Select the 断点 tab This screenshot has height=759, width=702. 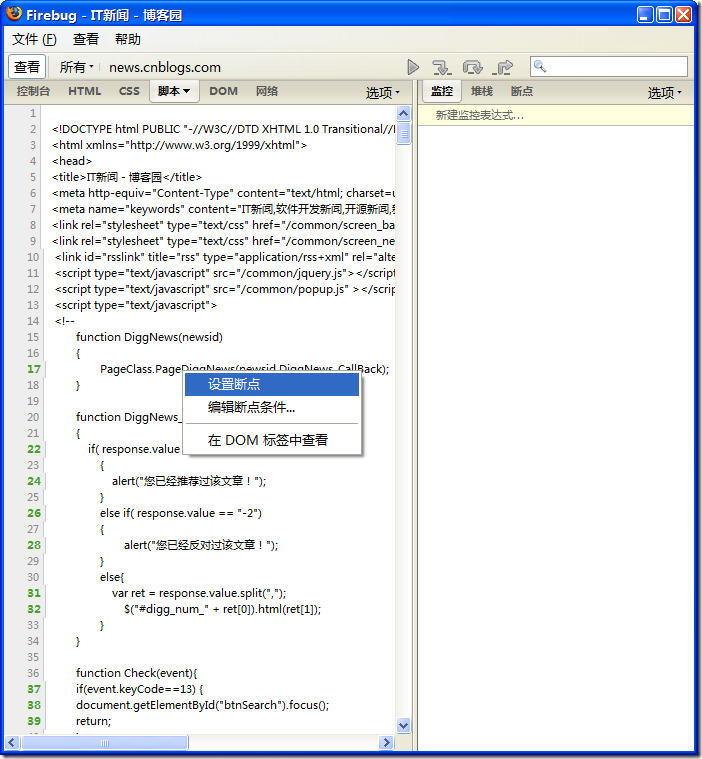coord(522,91)
